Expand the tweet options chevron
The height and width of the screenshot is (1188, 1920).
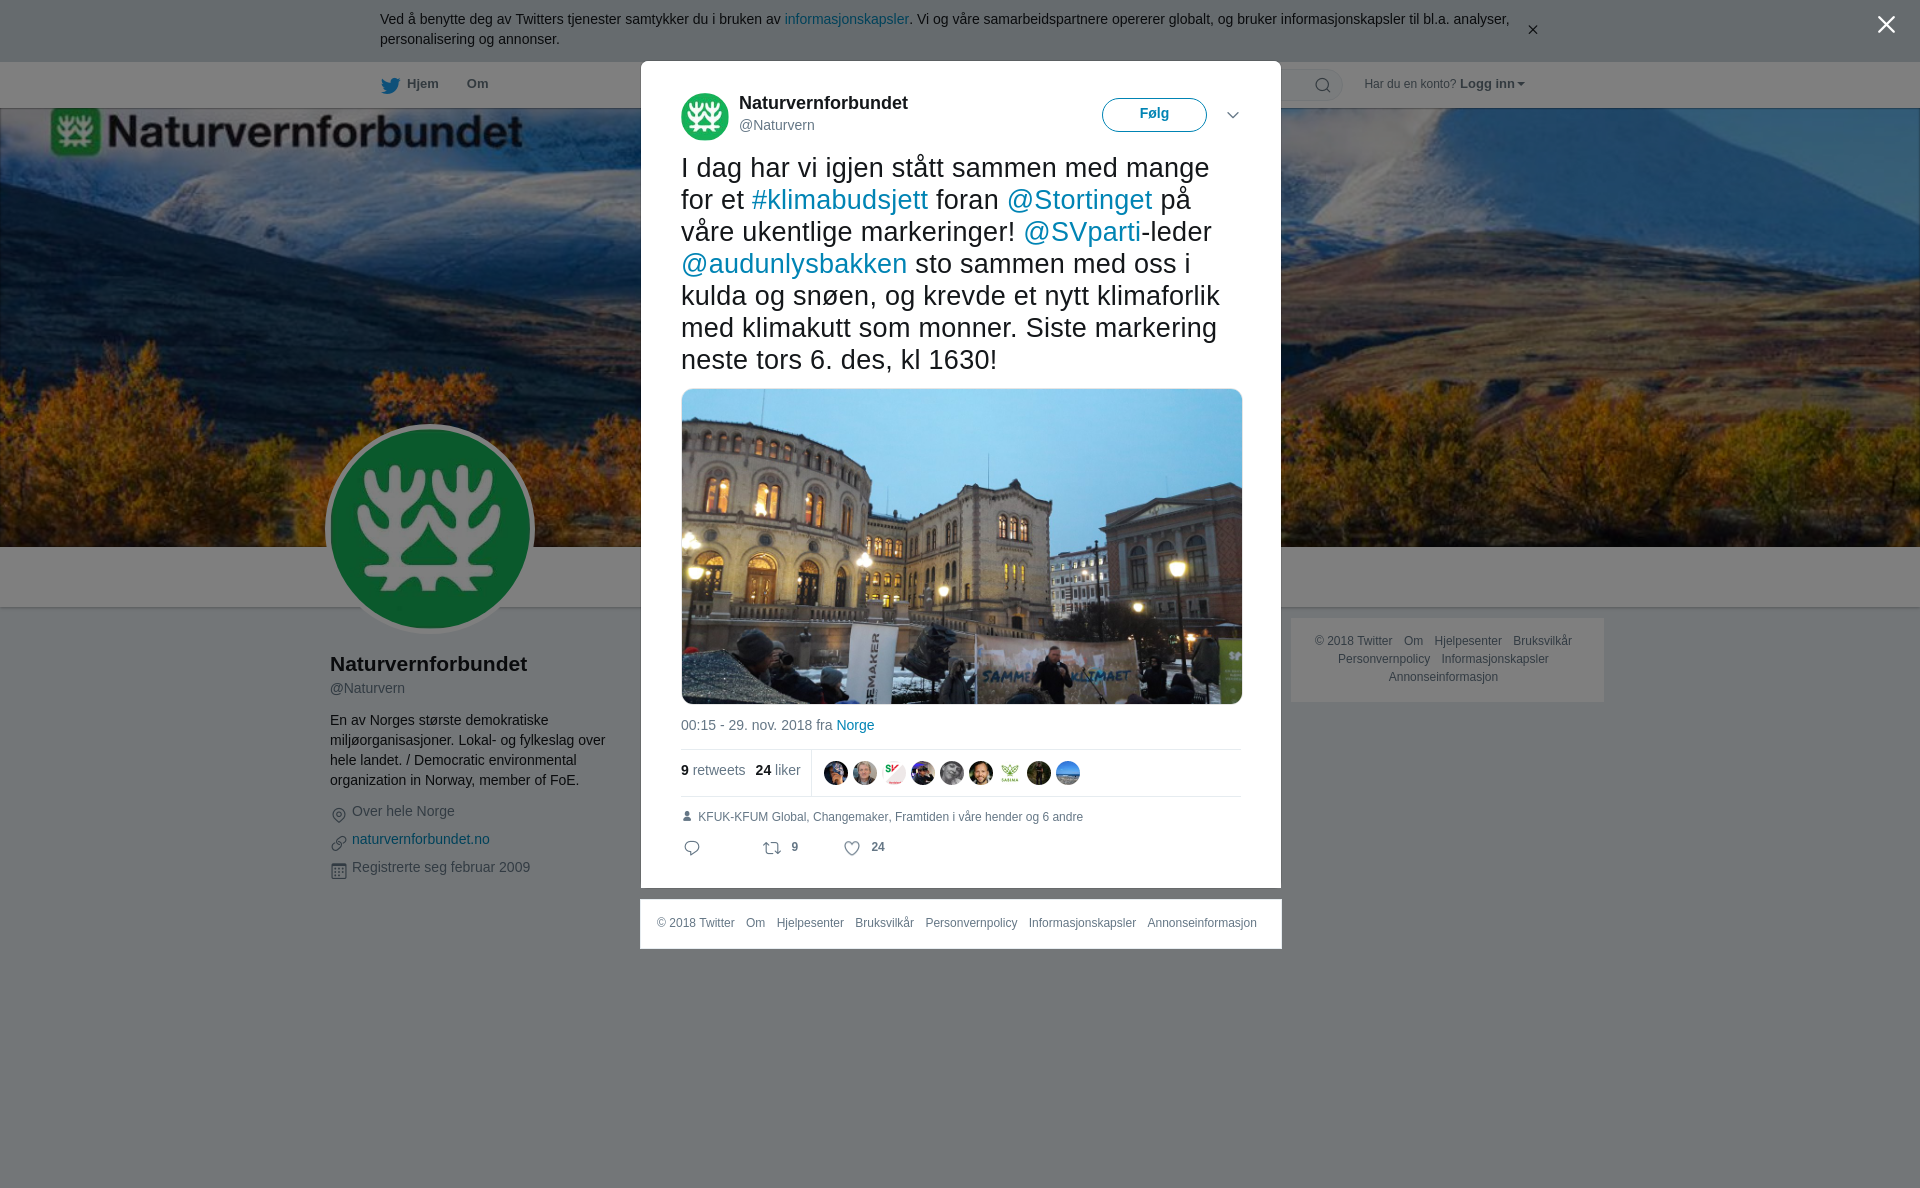tap(1233, 115)
